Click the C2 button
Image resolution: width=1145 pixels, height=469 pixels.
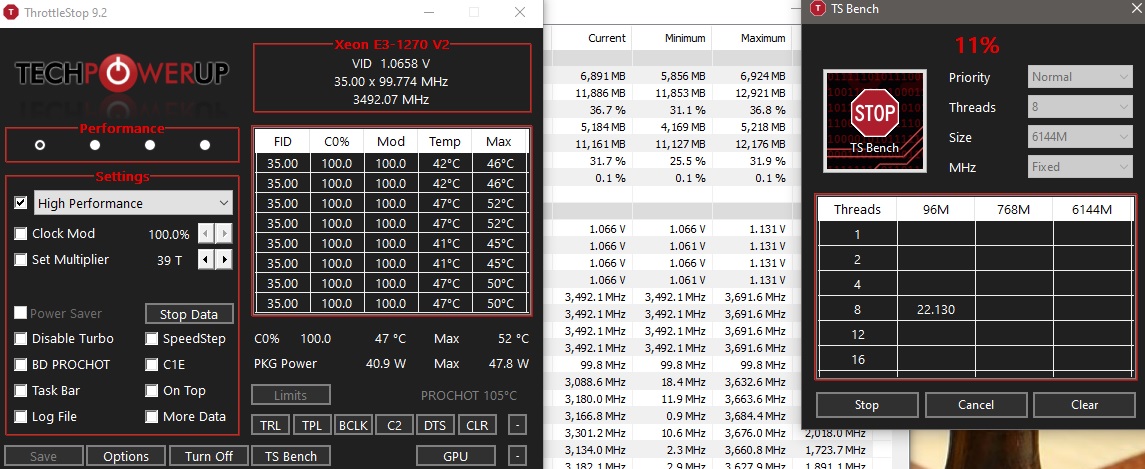point(394,425)
